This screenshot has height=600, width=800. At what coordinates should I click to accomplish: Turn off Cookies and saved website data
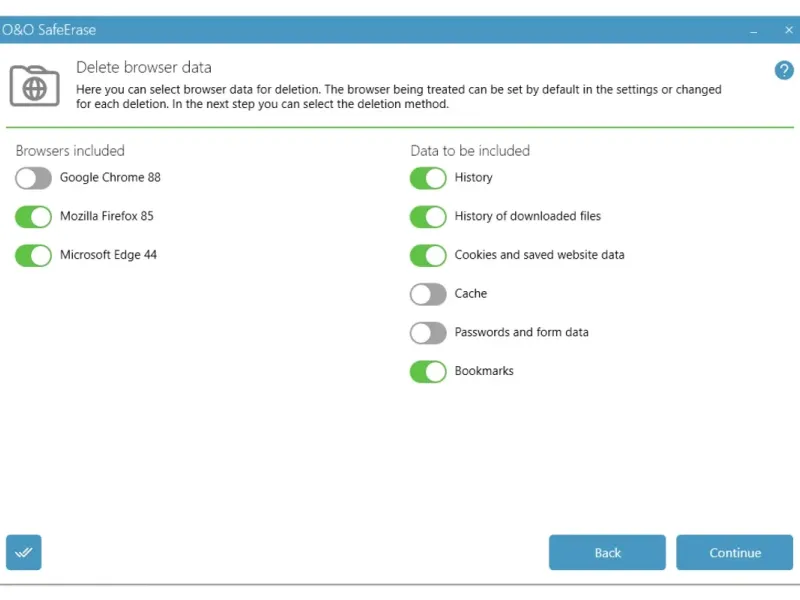click(x=428, y=255)
